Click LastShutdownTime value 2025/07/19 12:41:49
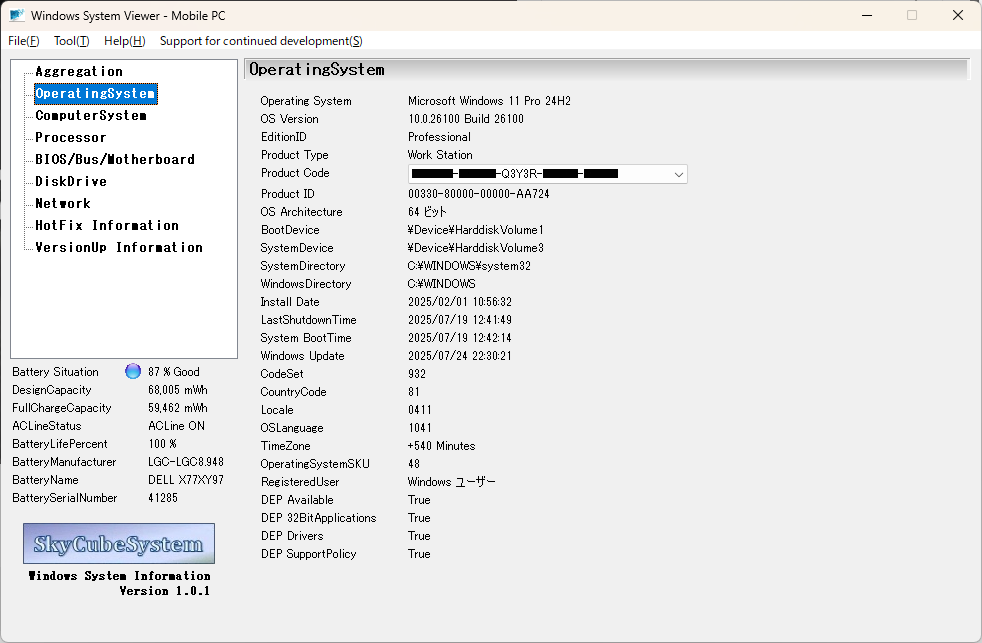 [x=460, y=320]
